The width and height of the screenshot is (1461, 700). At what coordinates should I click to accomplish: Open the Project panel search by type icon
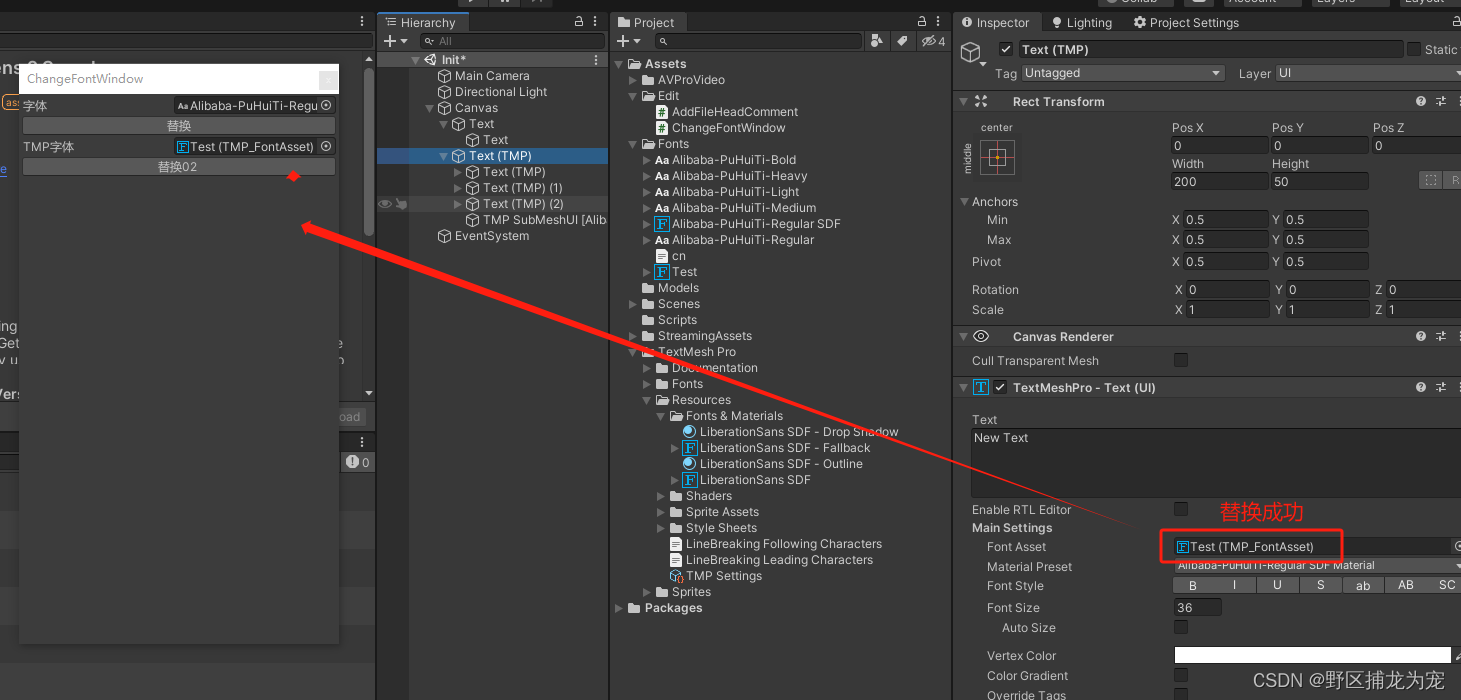tap(877, 41)
